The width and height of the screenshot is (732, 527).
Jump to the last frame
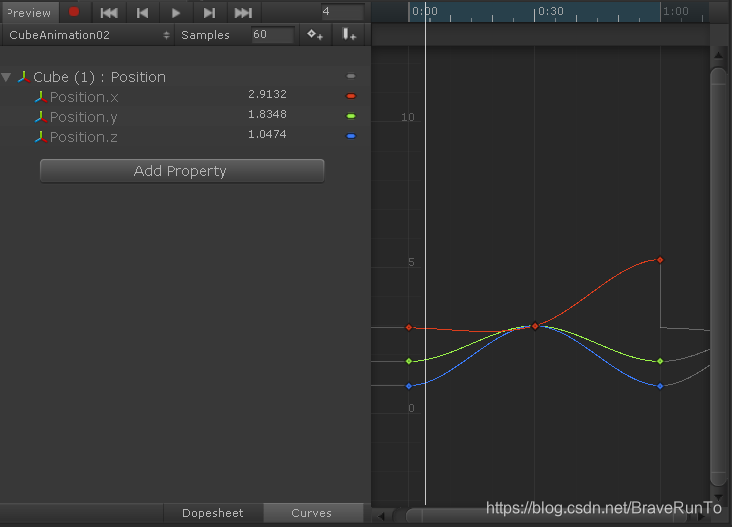[x=243, y=13]
